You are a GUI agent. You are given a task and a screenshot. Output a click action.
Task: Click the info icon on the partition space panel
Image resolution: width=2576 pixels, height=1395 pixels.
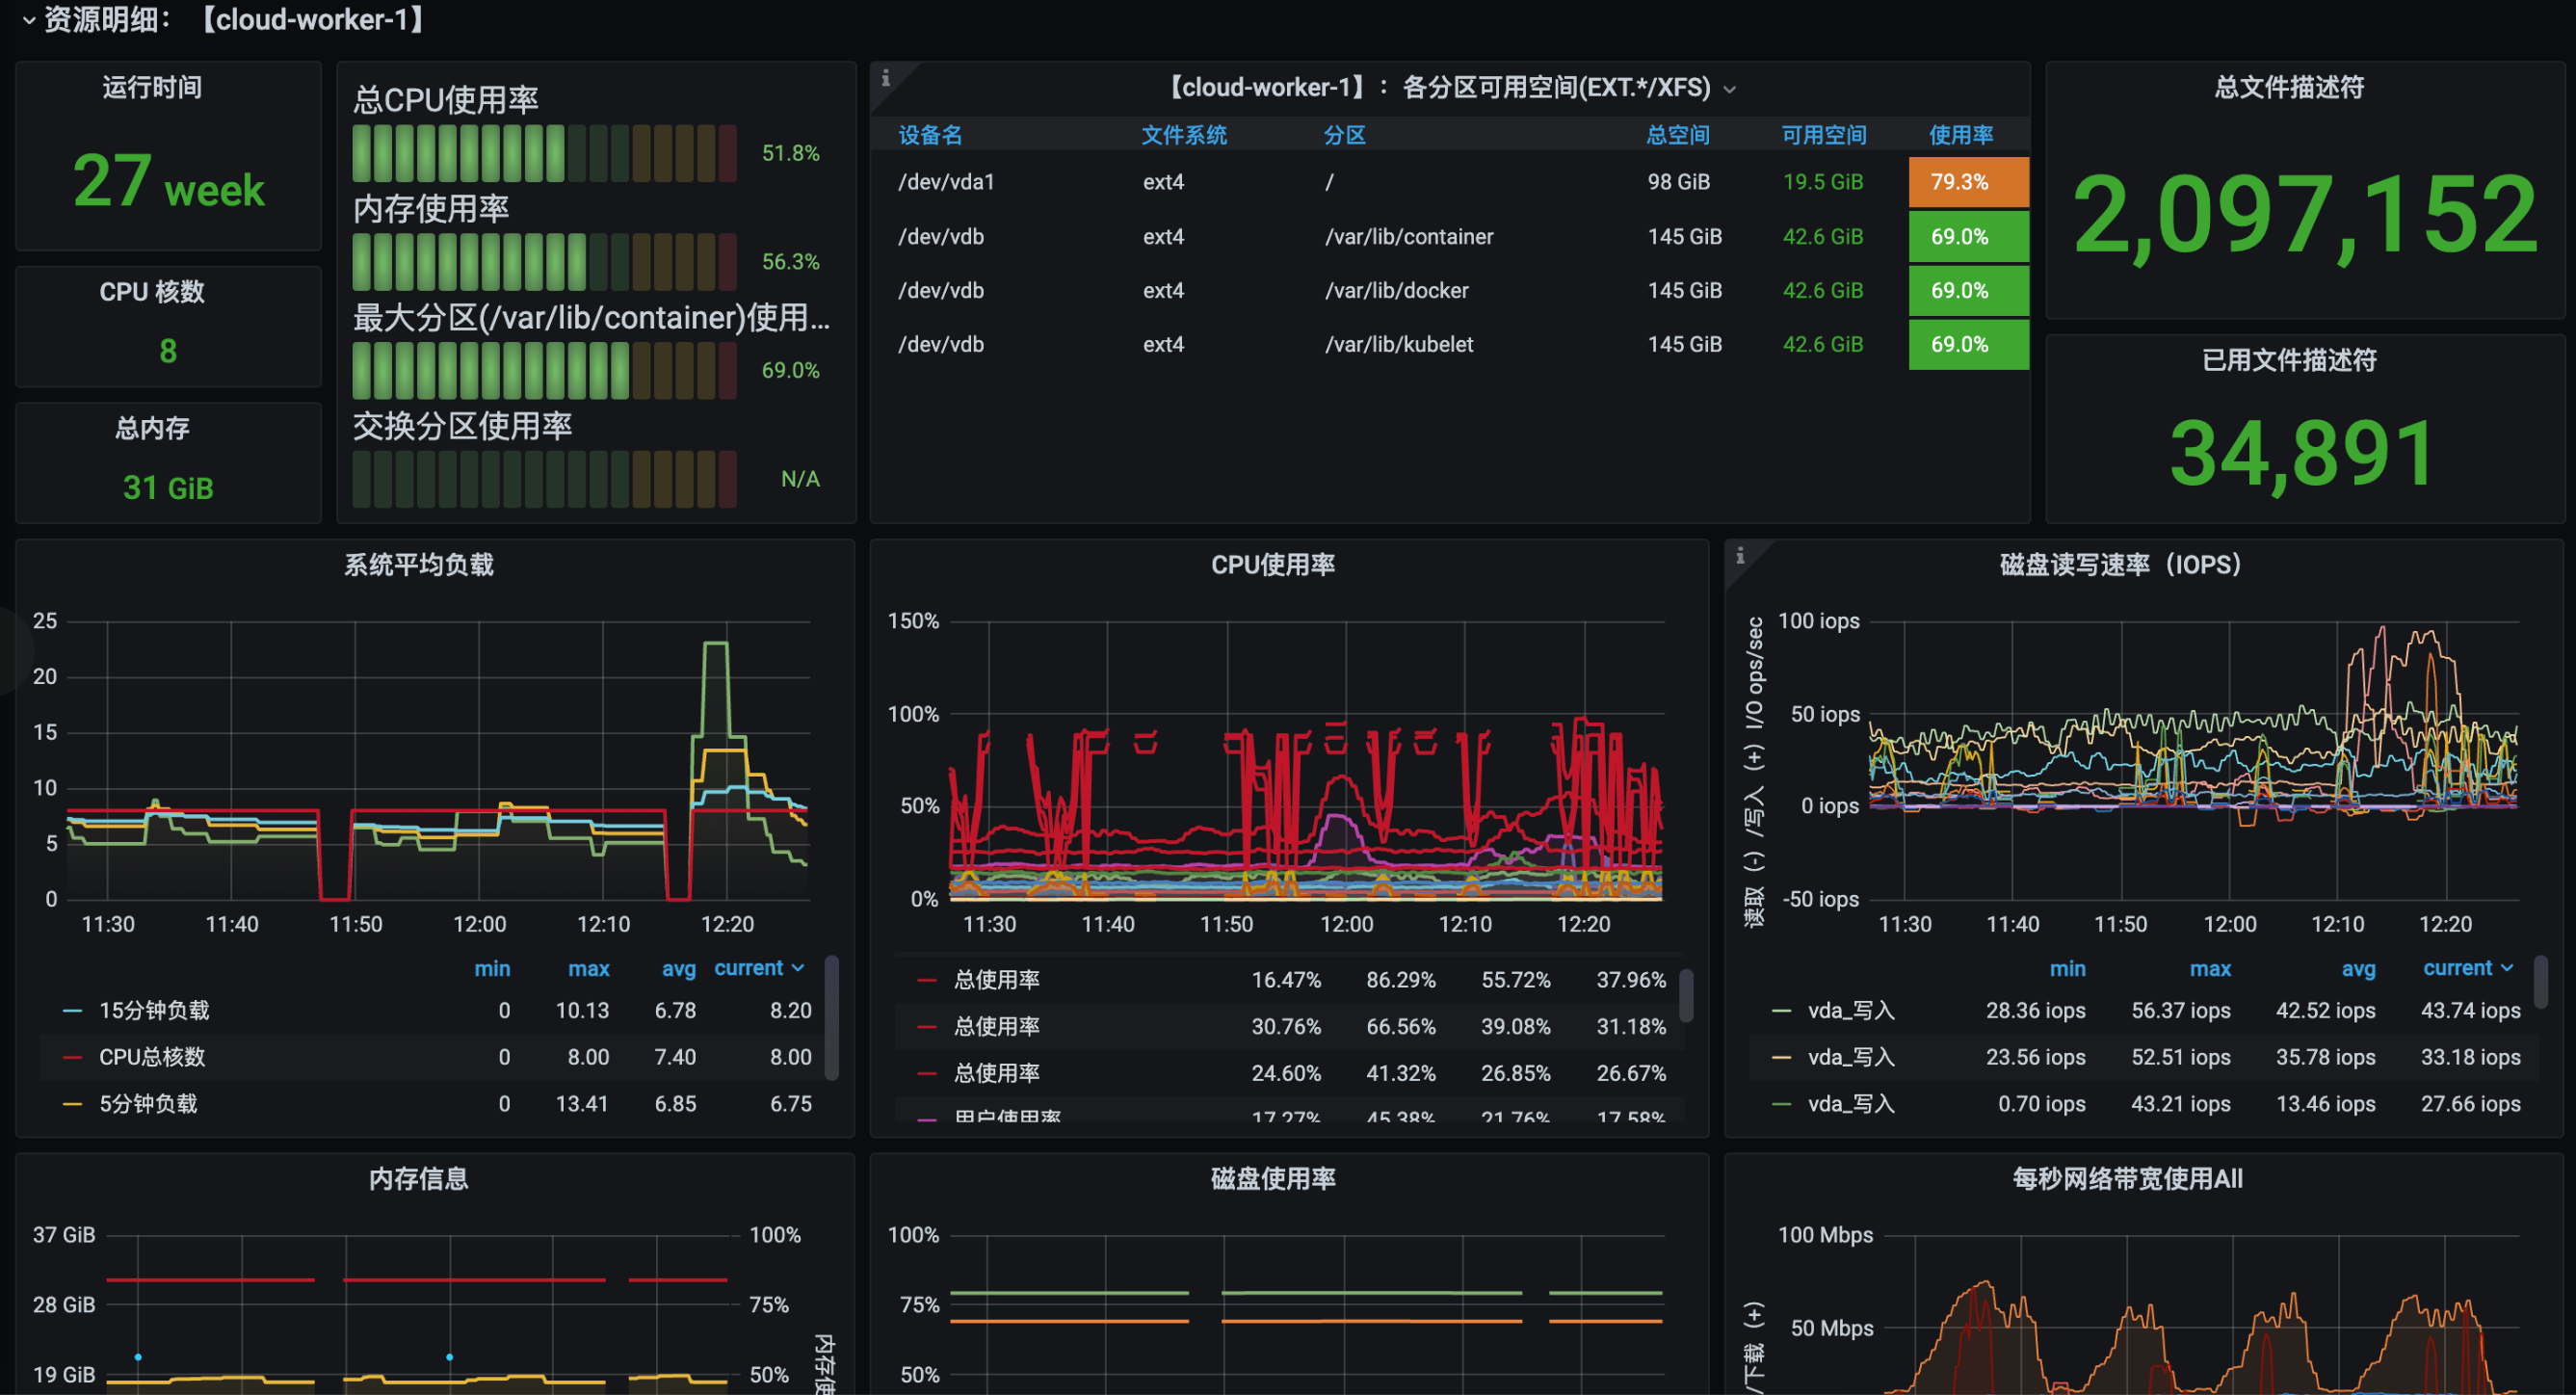885,78
